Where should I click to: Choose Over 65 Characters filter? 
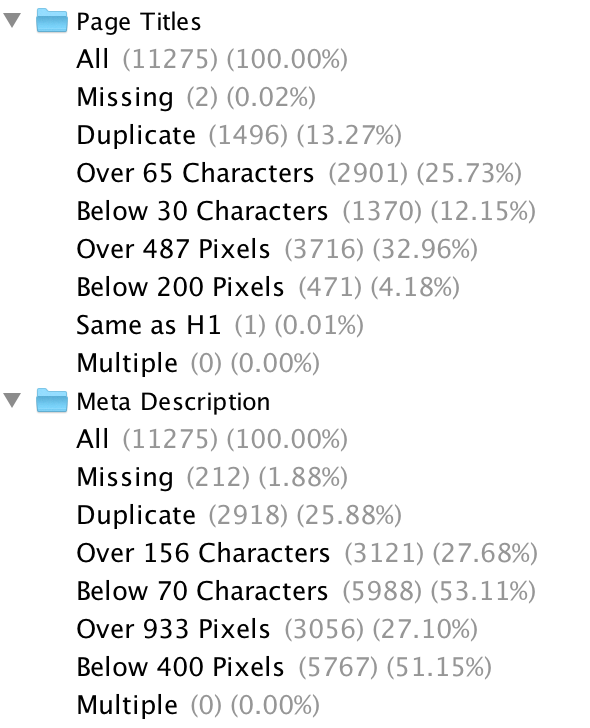pos(299,173)
